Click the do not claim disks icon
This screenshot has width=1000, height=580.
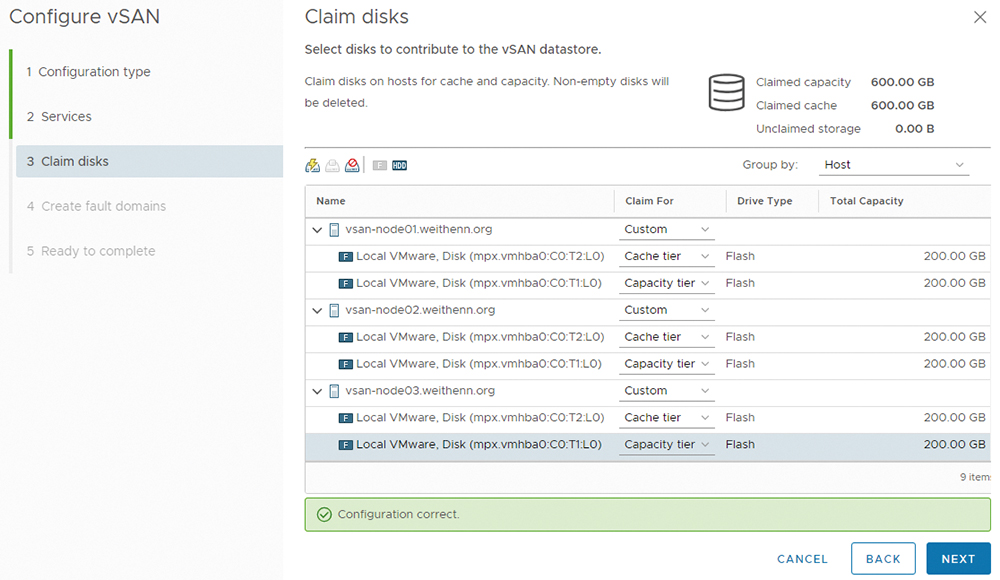point(352,165)
